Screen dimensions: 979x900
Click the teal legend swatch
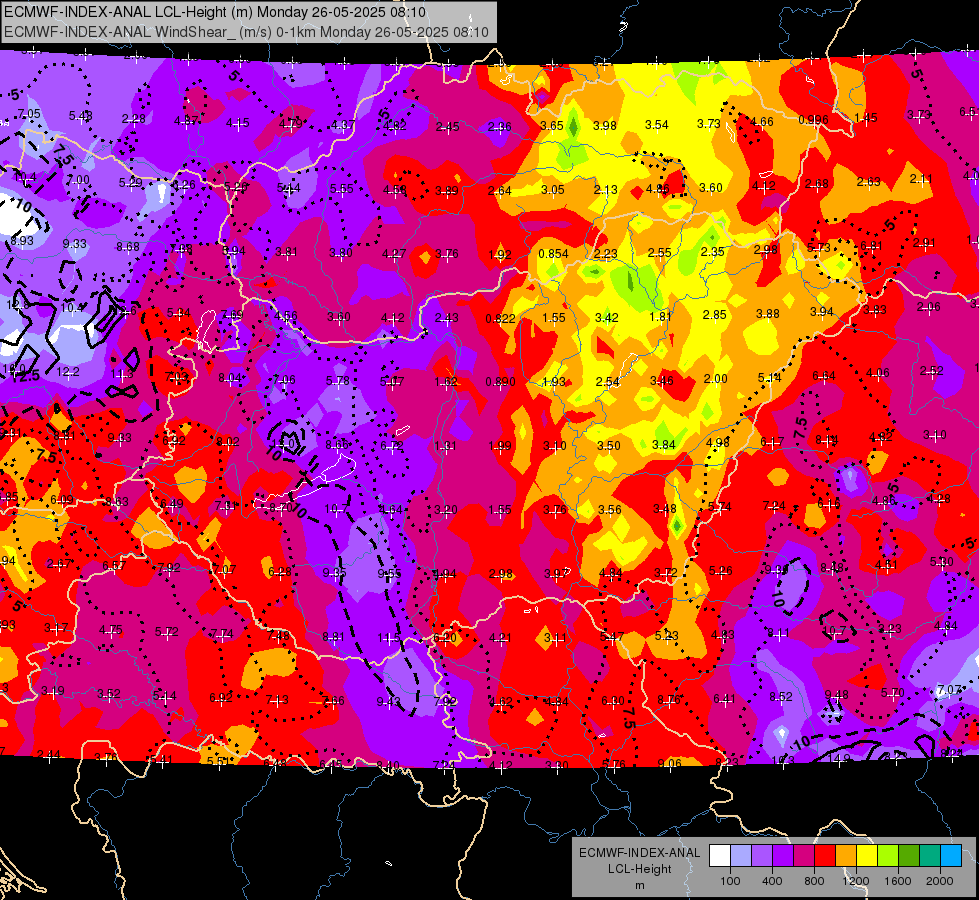pyautogui.click(x=930, y=856)
